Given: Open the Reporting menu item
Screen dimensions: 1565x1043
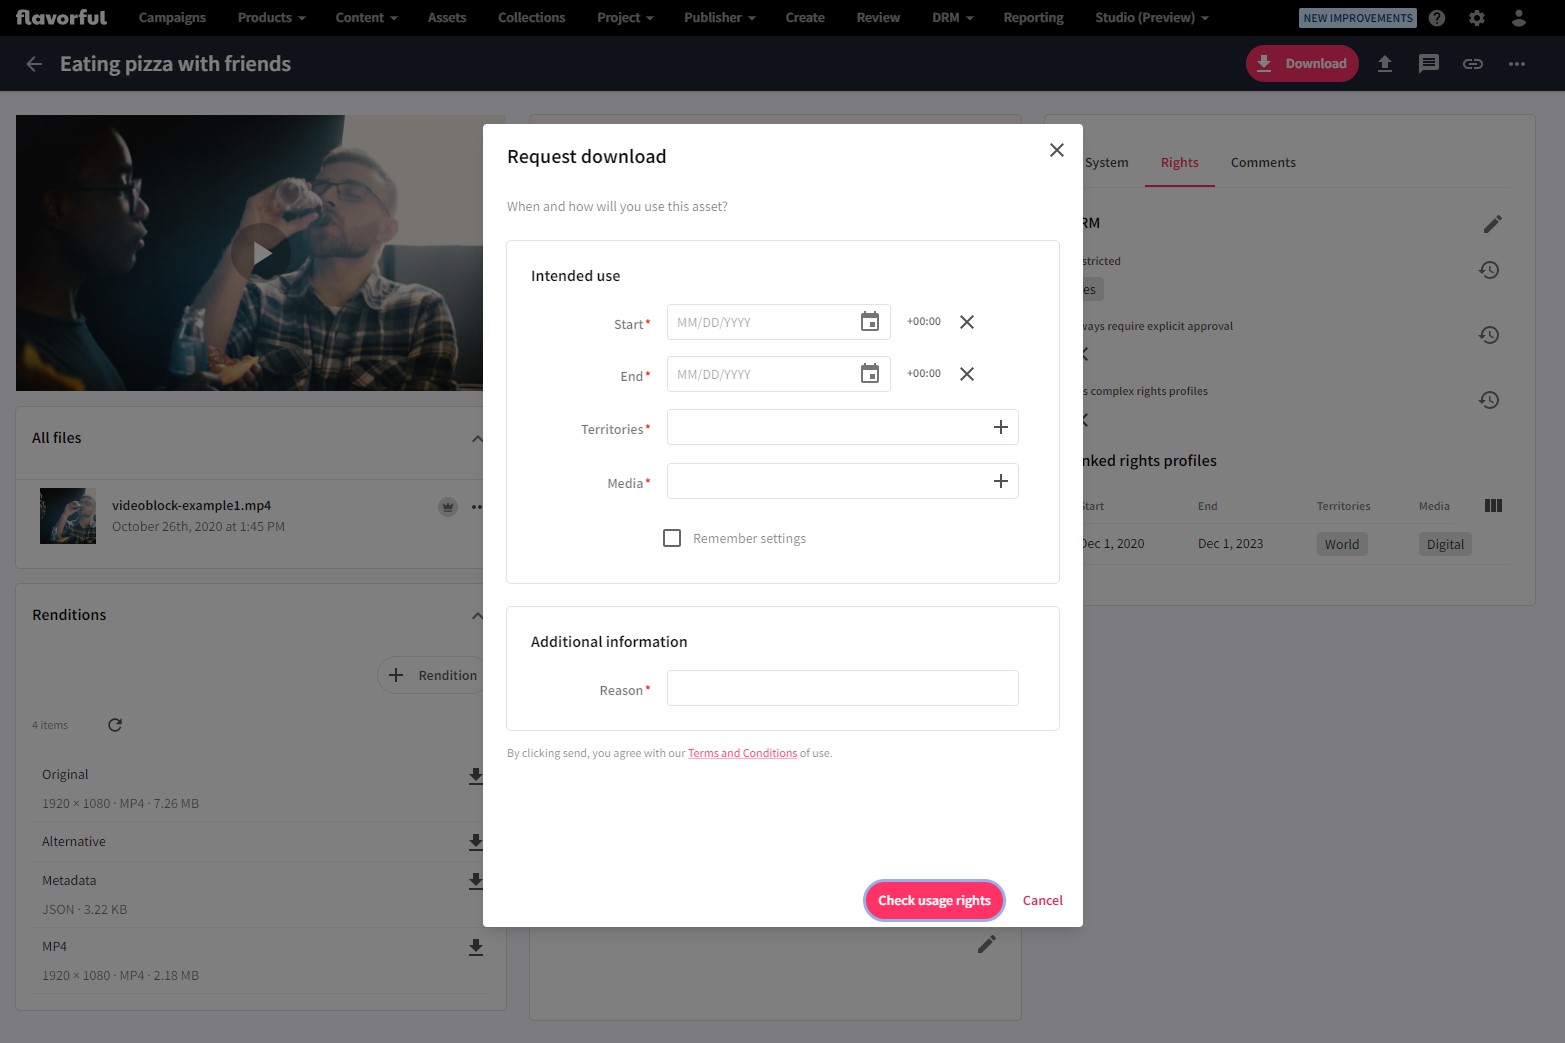Looking at the screenshot, I should pyautogui.click(x=1033, y=18).
